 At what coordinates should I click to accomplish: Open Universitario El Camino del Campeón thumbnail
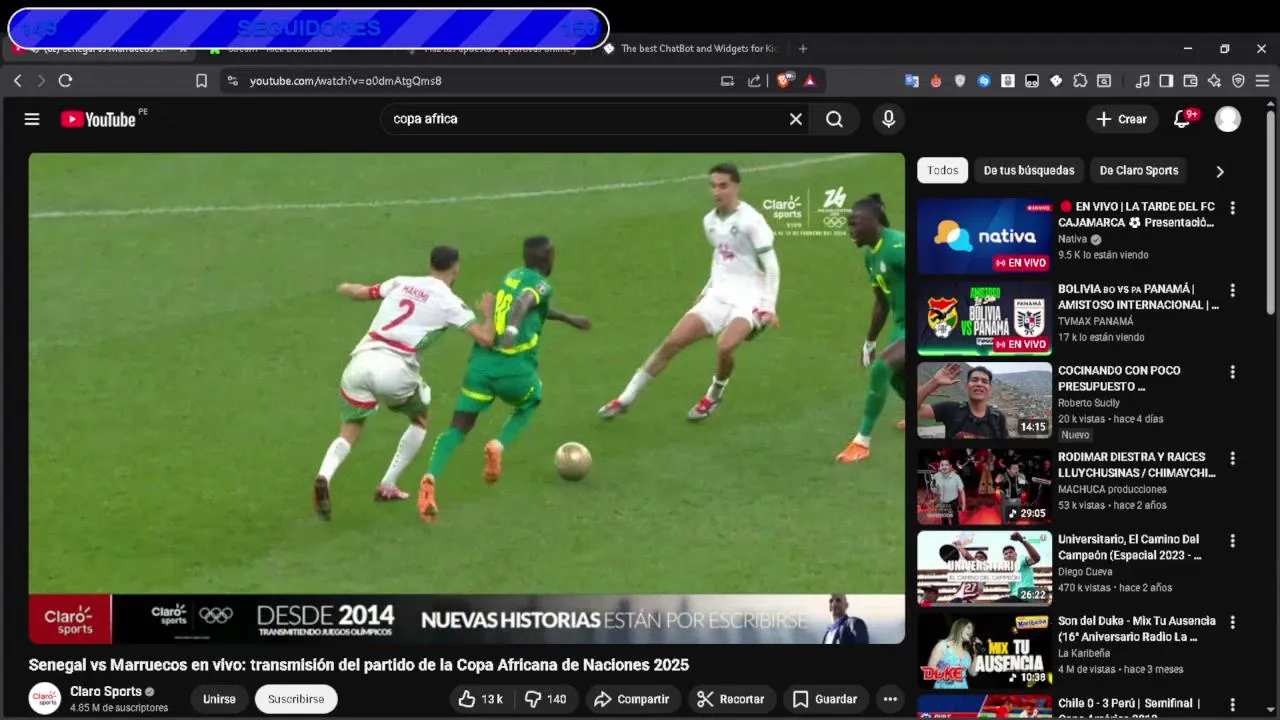click(x=984, y=568)
